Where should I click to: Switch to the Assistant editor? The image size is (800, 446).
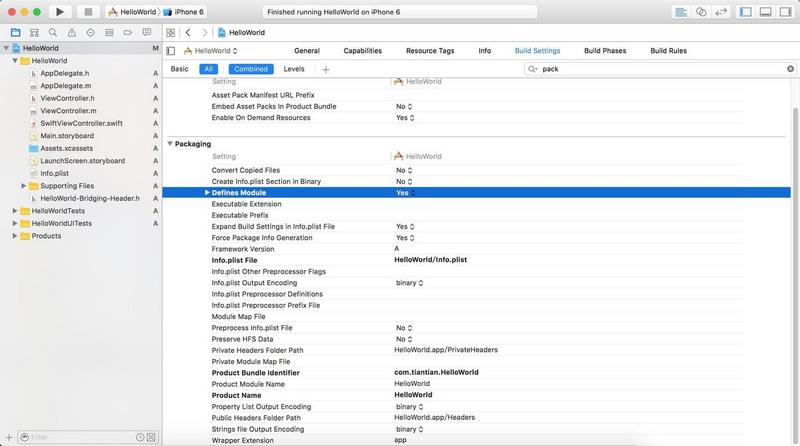pos(701,12)
